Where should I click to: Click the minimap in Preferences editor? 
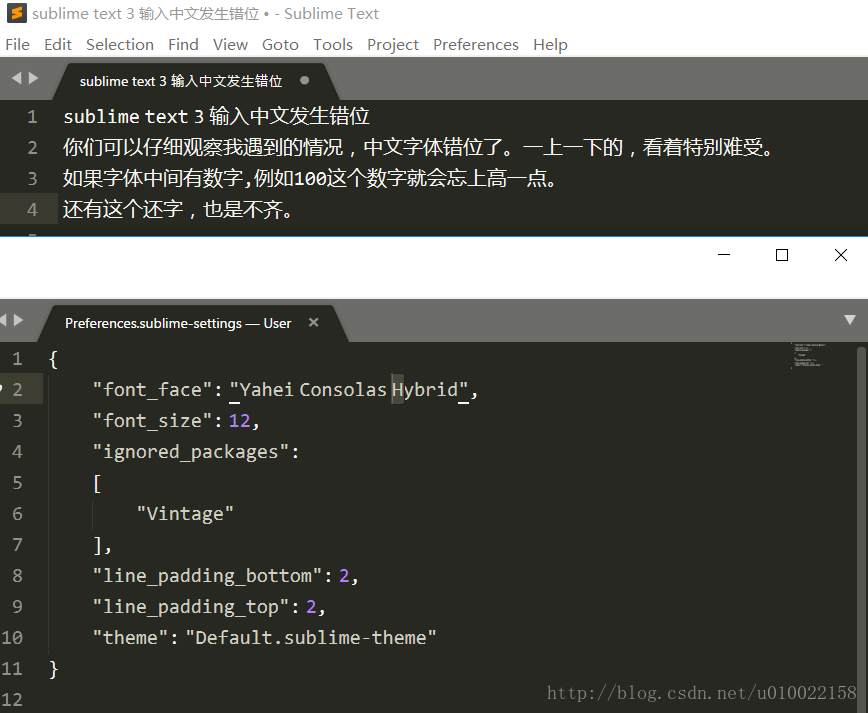pos(808,355)
